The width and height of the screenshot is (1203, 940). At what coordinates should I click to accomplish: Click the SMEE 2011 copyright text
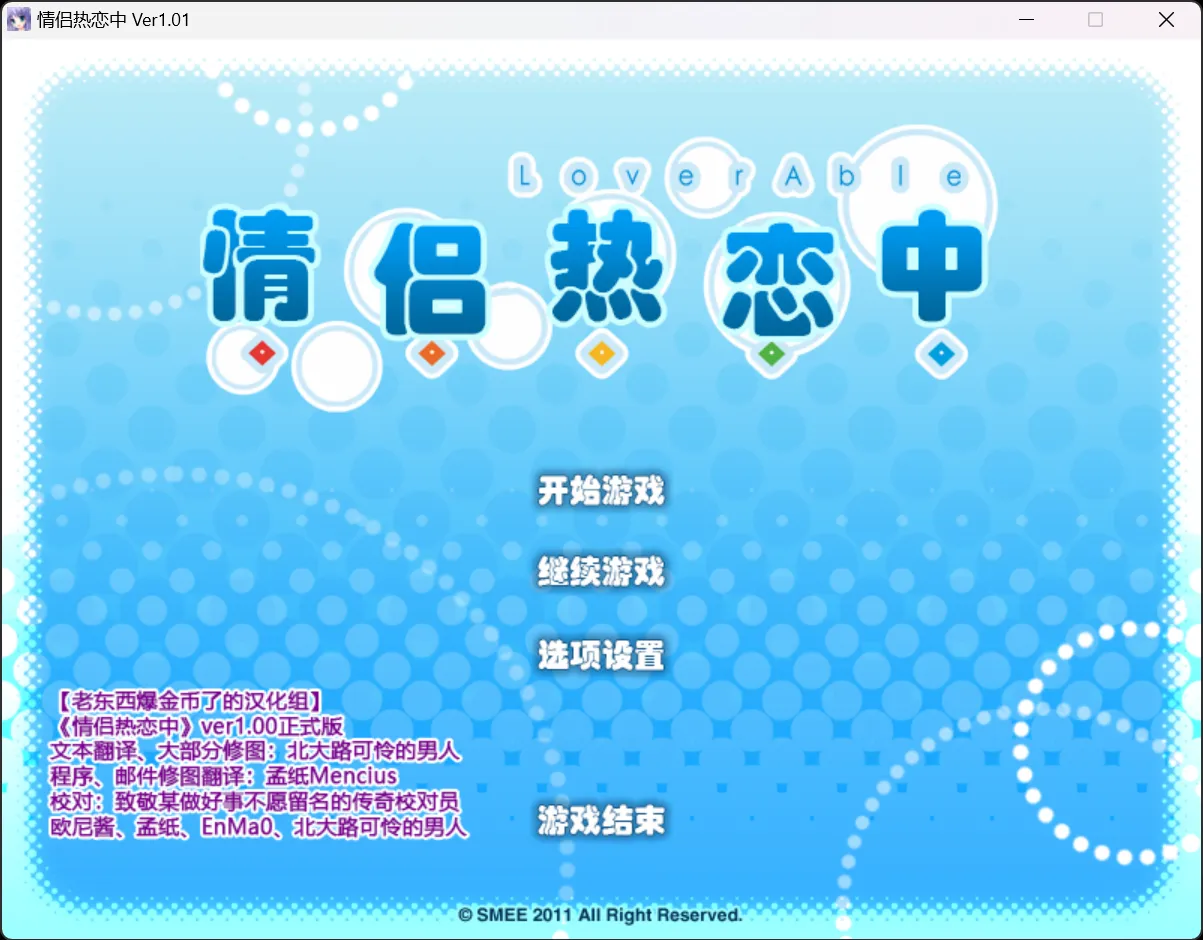click(601, 915)
